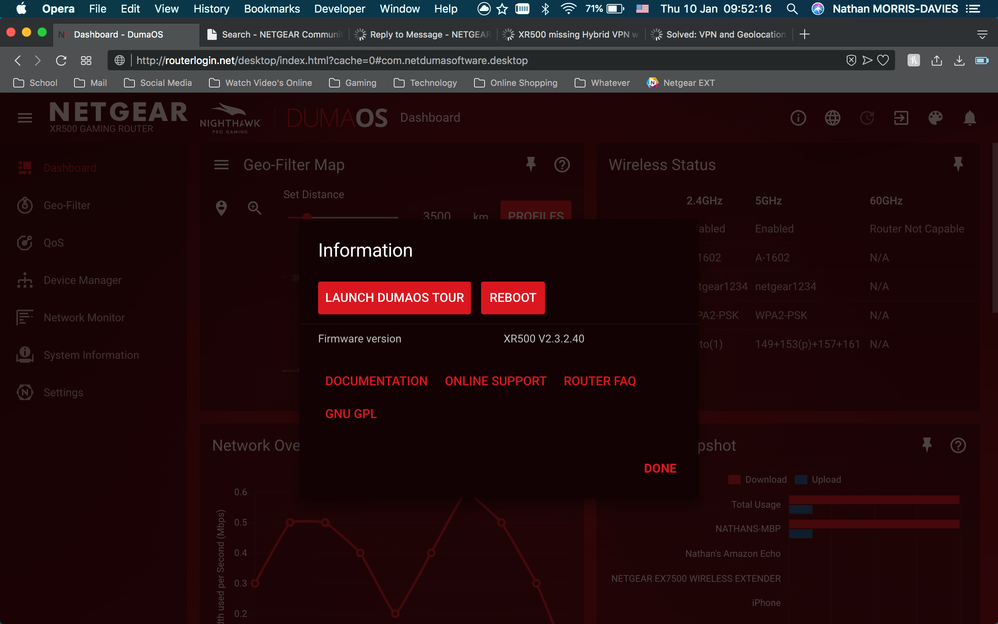Viewport: 998px width, 624px height.
Task: Open the Themes palette icon in the header
Action: point(935,118)
